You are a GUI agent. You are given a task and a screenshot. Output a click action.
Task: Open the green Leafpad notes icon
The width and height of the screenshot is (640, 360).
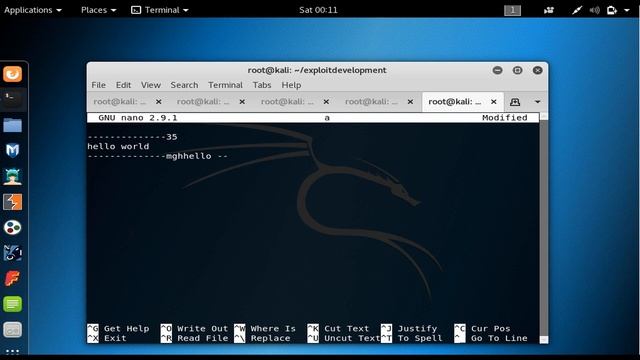(x=13, y=304)
